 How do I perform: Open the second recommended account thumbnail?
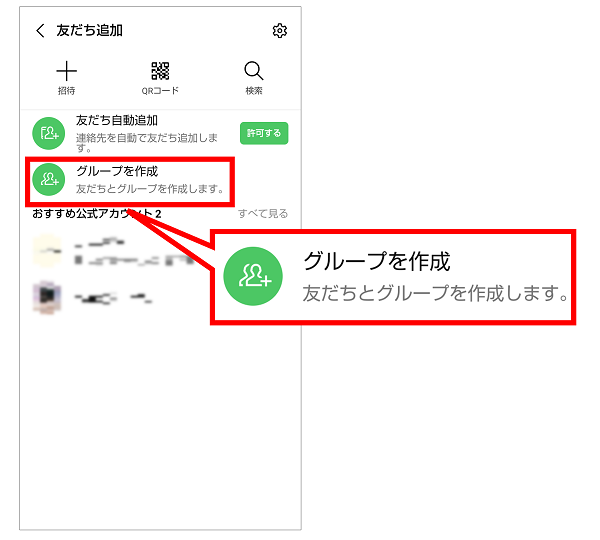tap(47, 297)
